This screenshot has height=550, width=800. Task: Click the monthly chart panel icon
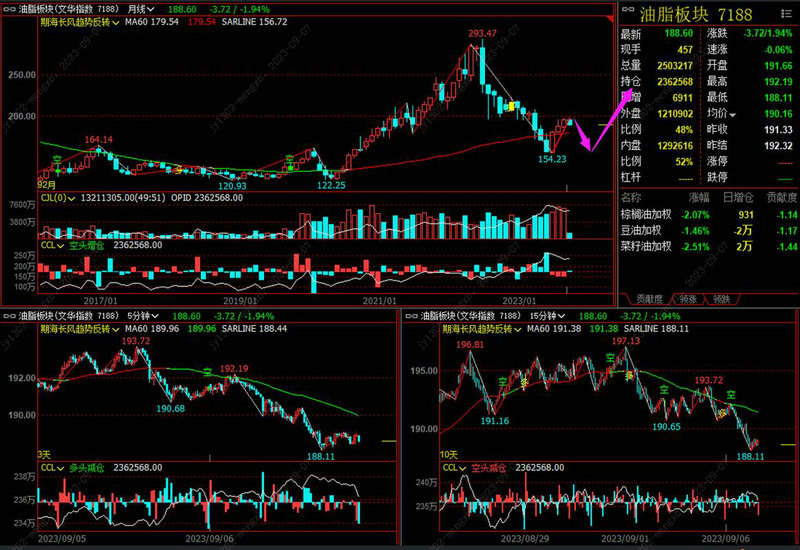click(x=9, y=7)
